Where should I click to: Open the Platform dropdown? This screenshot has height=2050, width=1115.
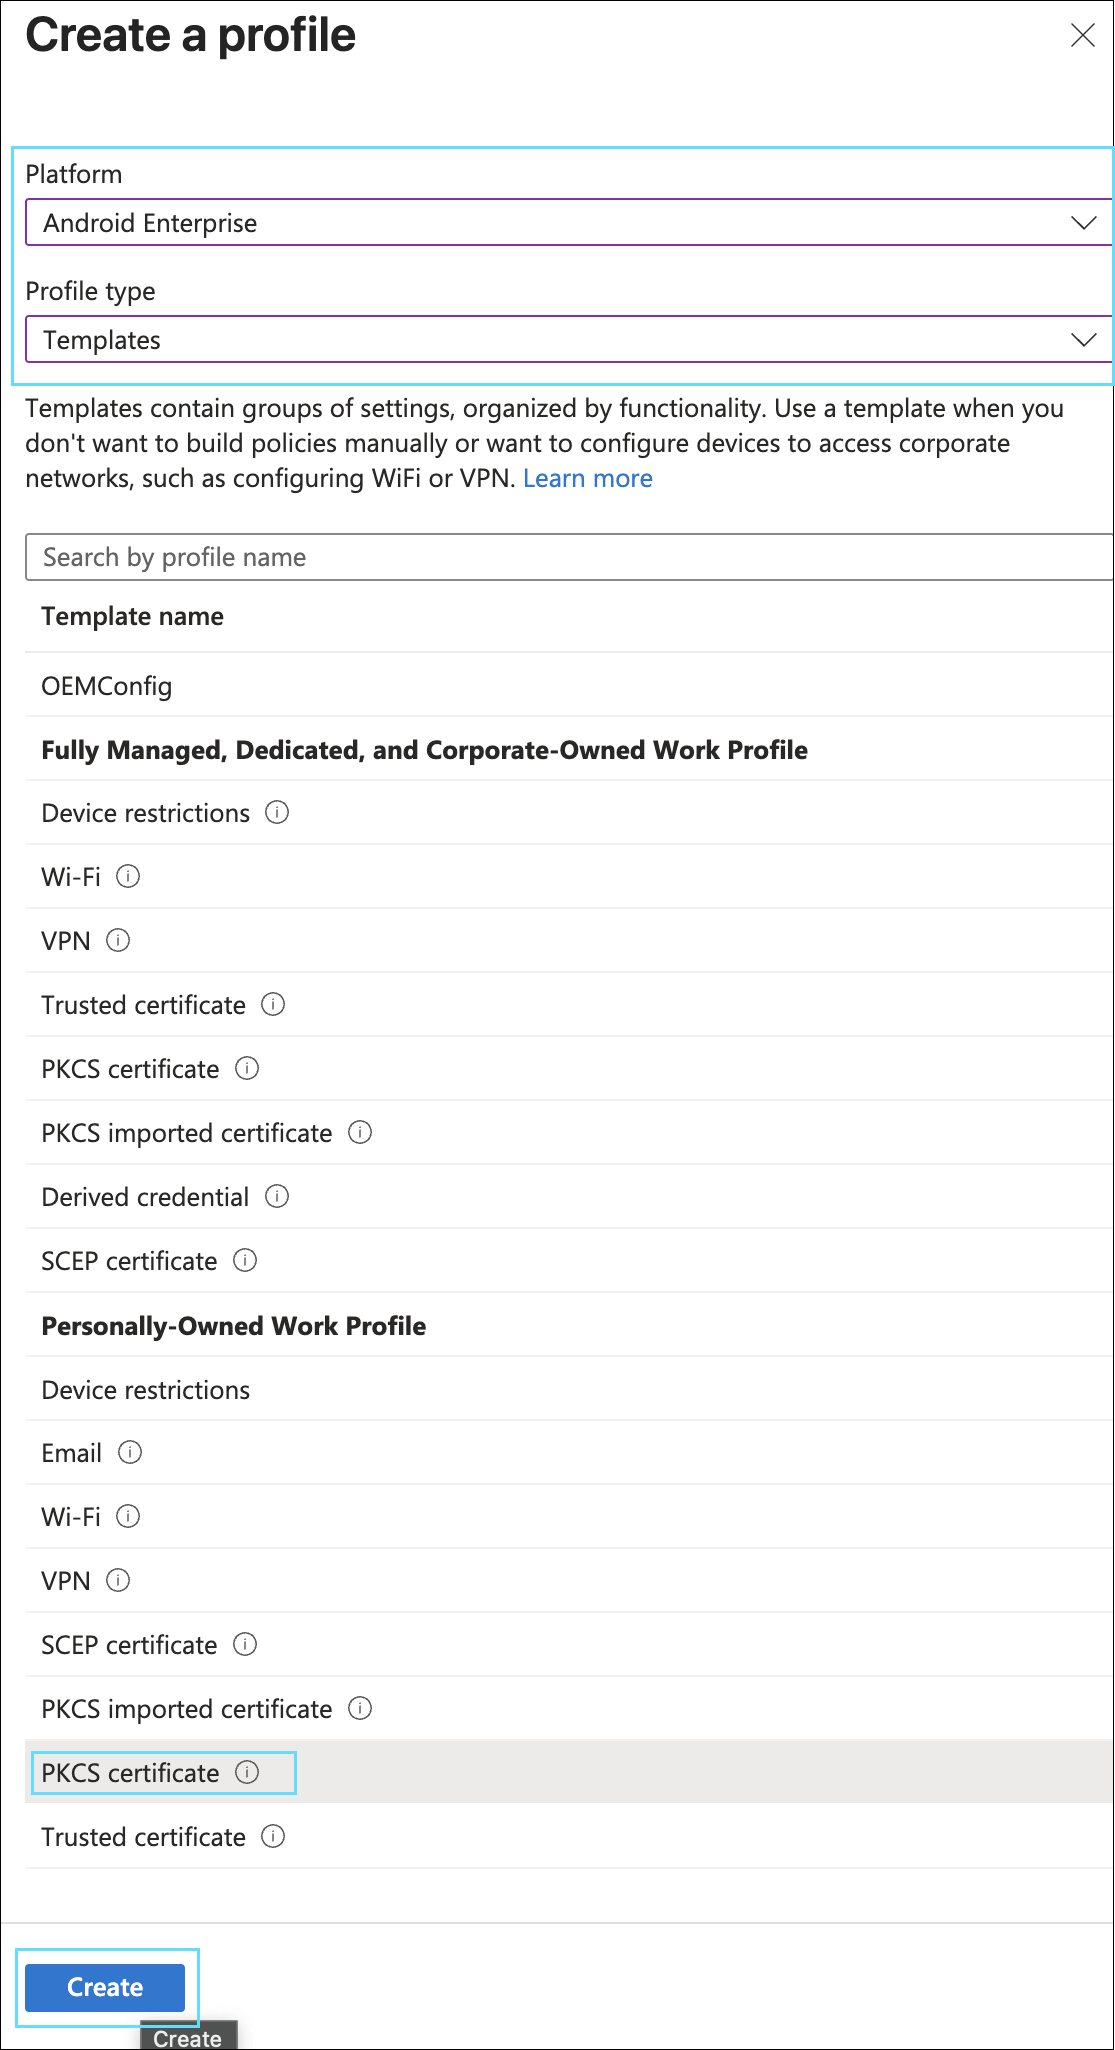(x=568, y=222)
